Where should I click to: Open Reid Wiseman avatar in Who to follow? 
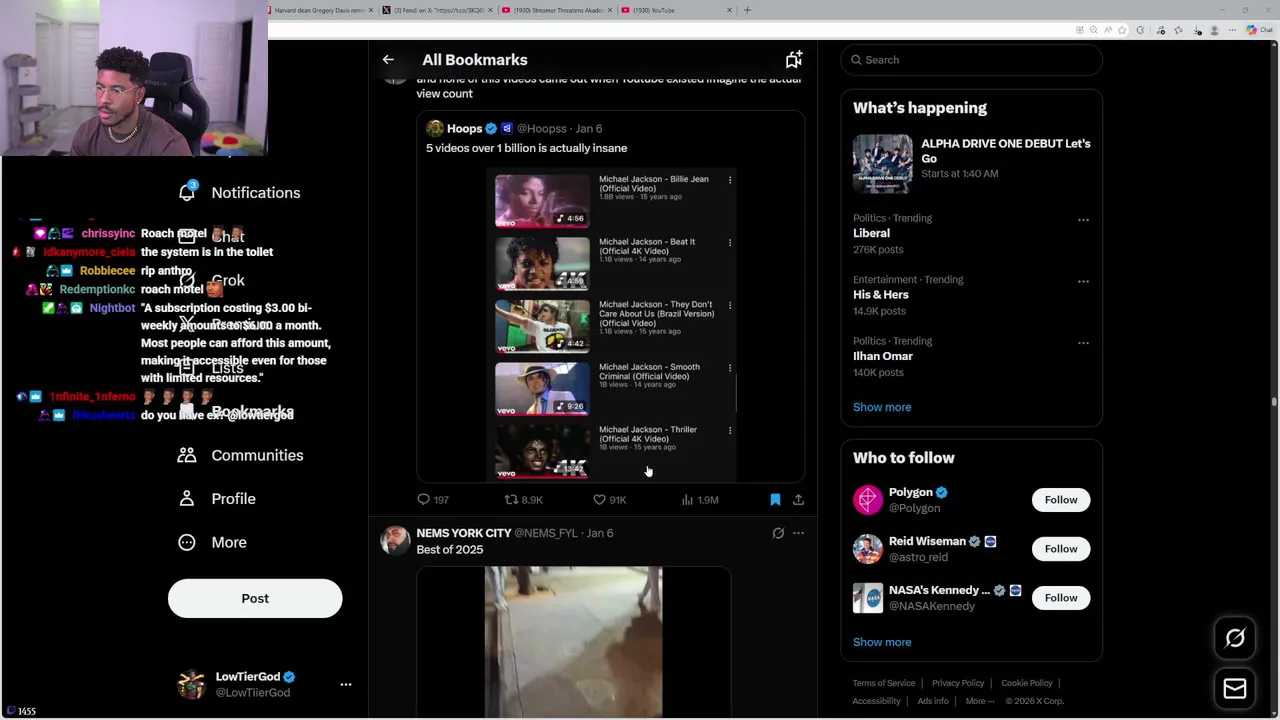tap(868, 549)
